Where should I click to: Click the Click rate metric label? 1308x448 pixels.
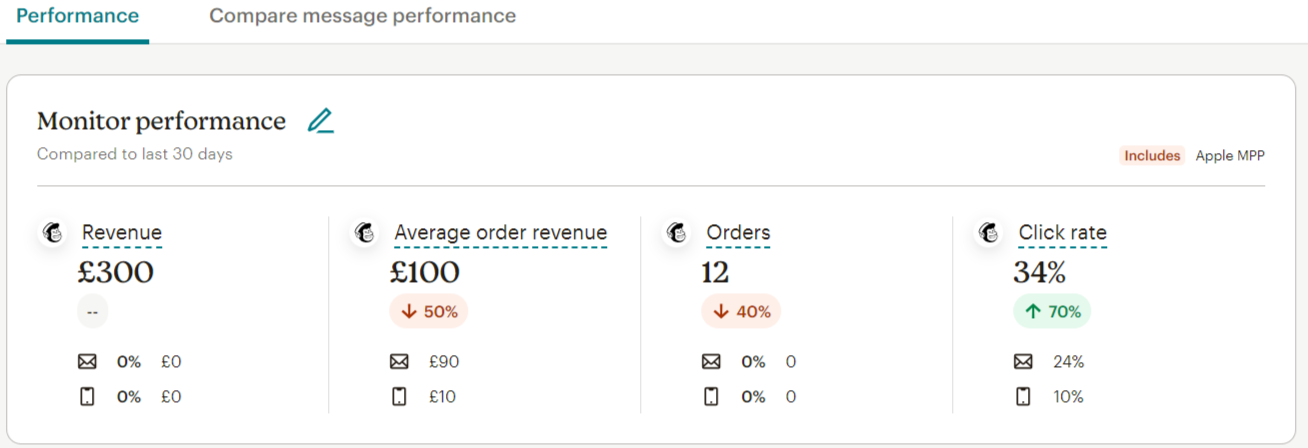point(1062,233)
